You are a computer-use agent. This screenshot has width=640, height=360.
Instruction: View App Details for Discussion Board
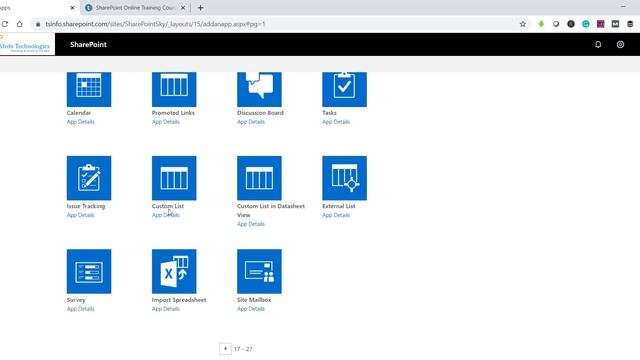(x=251, y=122)
